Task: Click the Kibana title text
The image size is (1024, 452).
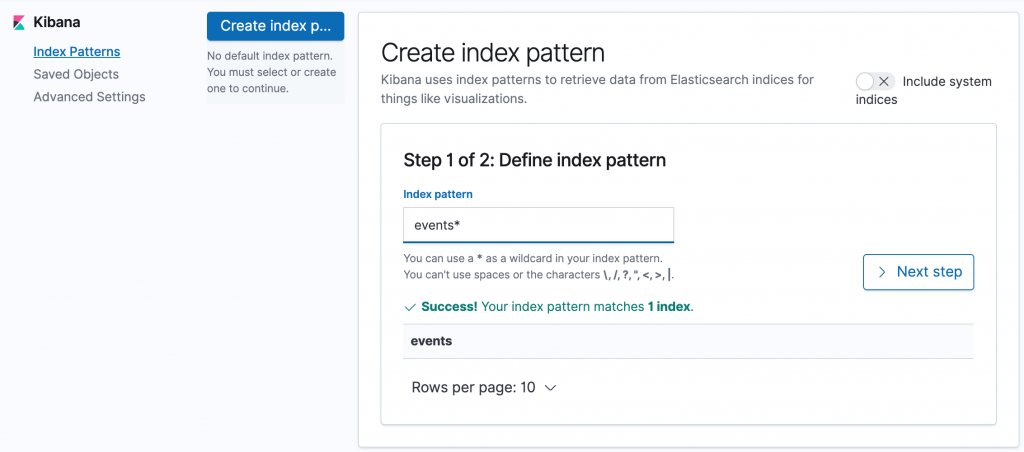Action: coord(57,21)
